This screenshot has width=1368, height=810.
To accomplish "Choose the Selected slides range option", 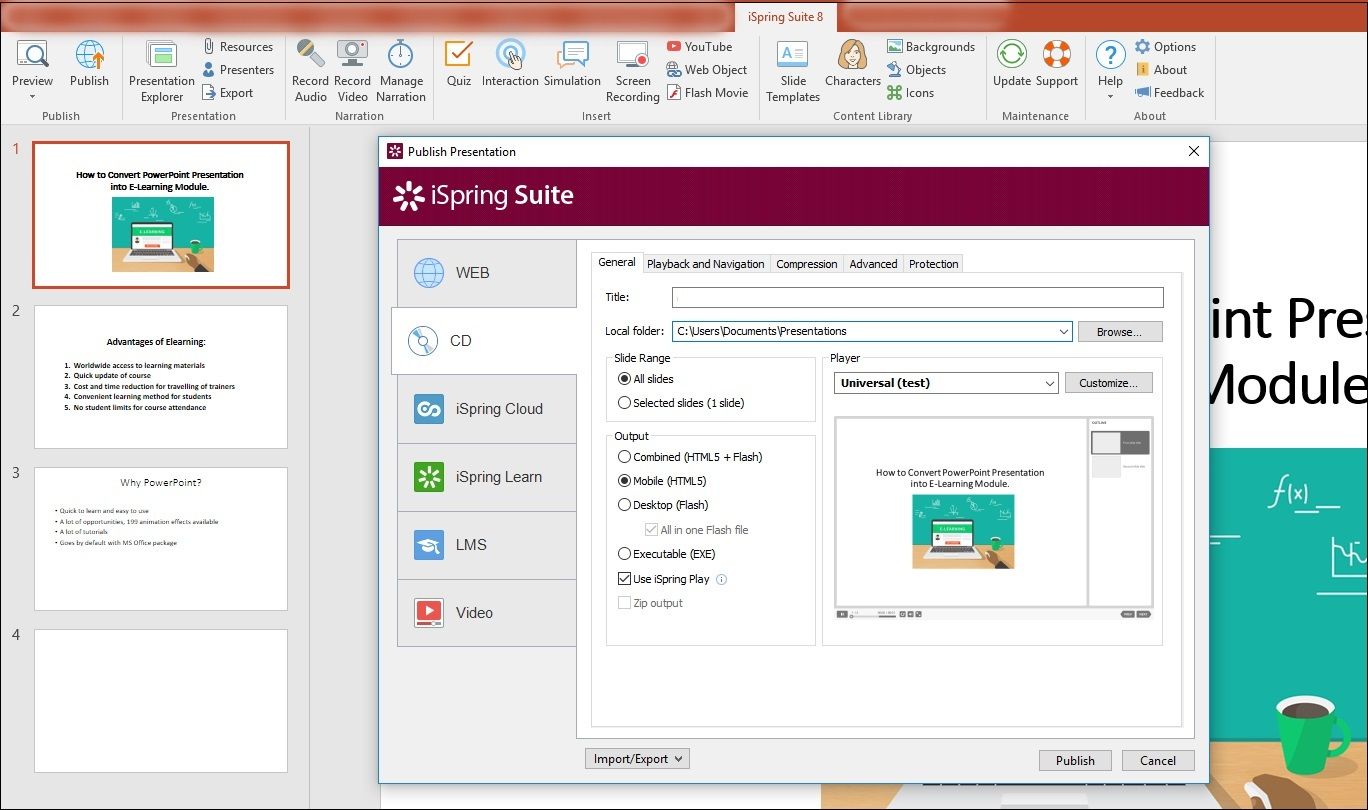I will [624, 400].
